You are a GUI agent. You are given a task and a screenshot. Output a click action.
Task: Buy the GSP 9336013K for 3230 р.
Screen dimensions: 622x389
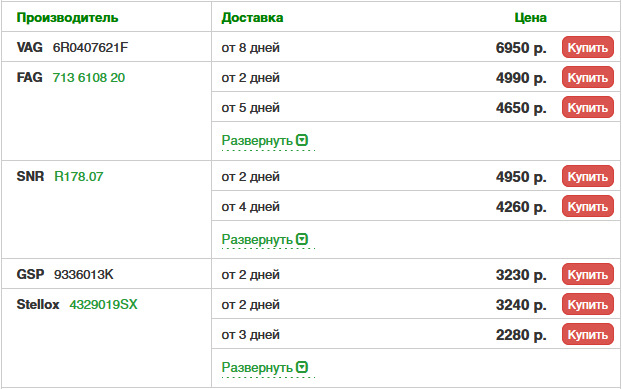click(587, 274)
